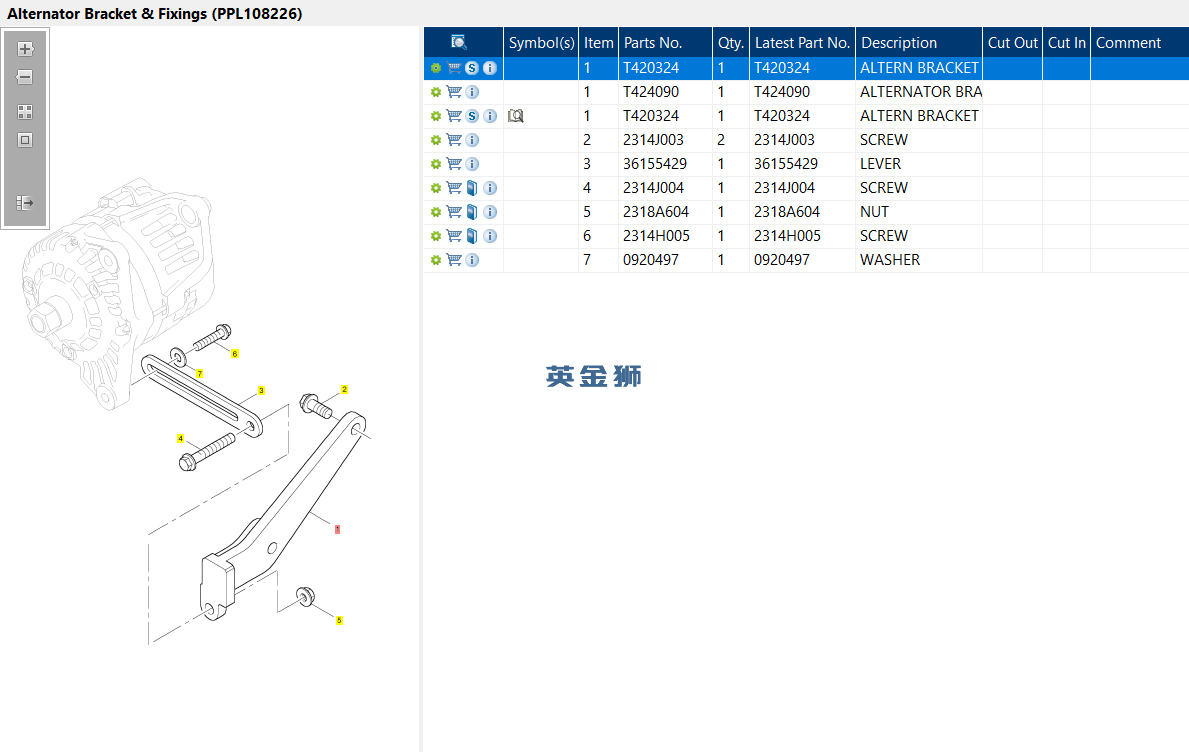Add screw 2314J004 to the cart
This screenshot has height=752, width=1189.
coord(454,188)
